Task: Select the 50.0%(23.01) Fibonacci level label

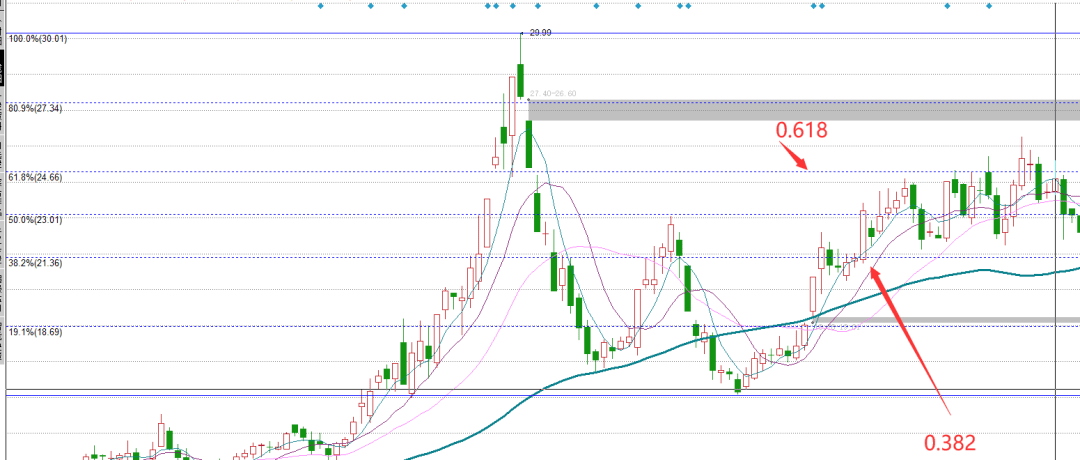Action: [x=35, y=220]
